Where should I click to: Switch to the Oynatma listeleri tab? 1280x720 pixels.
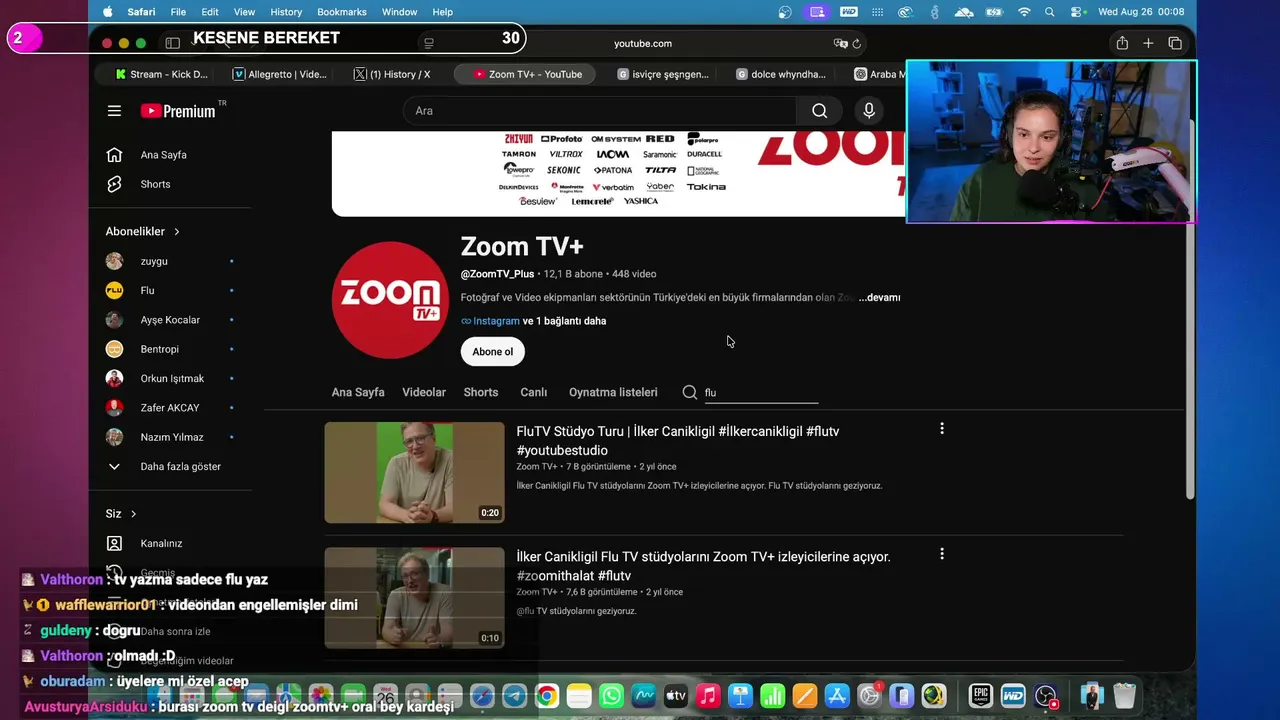[613, 392]
